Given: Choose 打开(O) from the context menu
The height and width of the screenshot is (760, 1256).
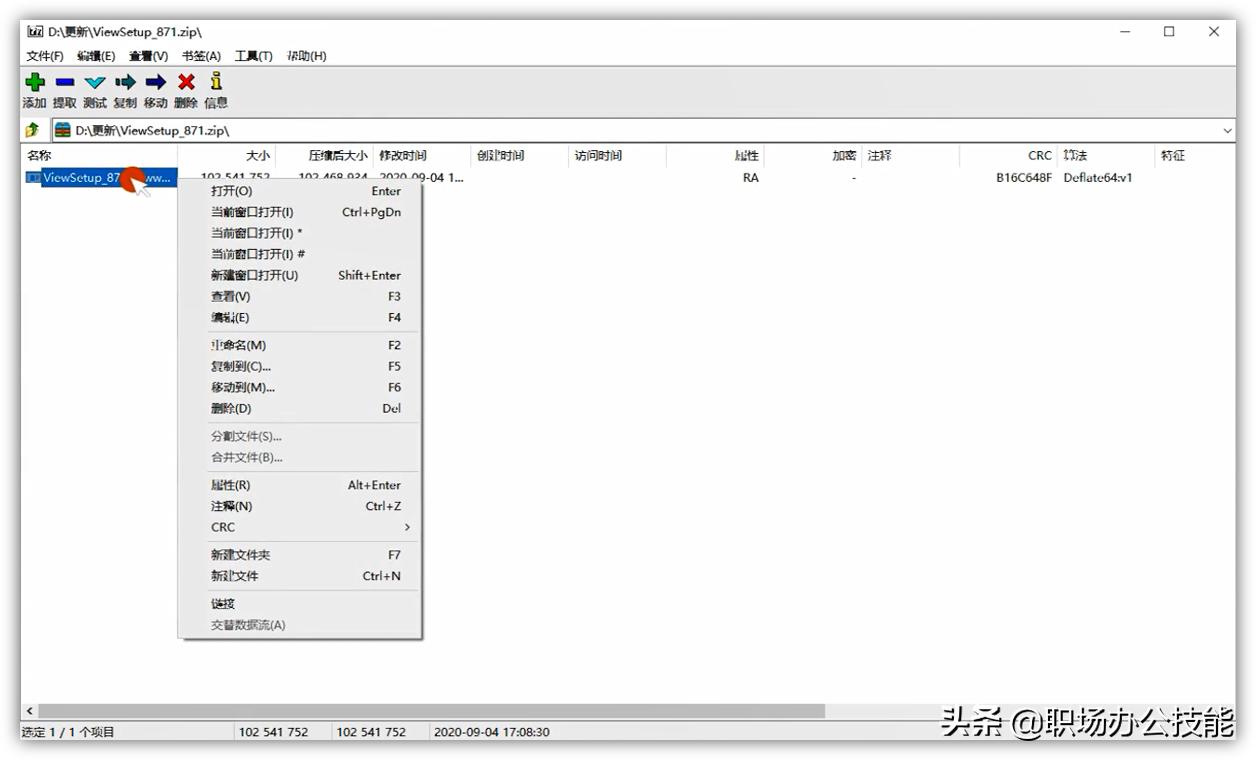Looking at the screenshot, I should tap(231, 190).
